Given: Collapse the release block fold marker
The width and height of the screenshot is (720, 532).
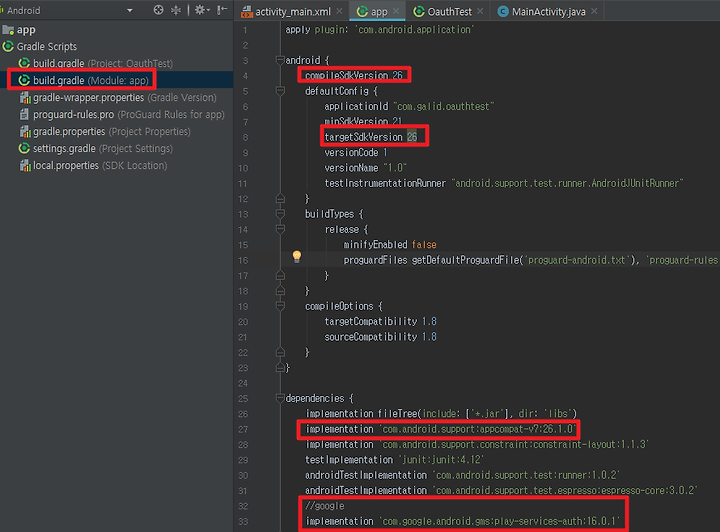Looking at the screenshot, I should click(280, 229).
